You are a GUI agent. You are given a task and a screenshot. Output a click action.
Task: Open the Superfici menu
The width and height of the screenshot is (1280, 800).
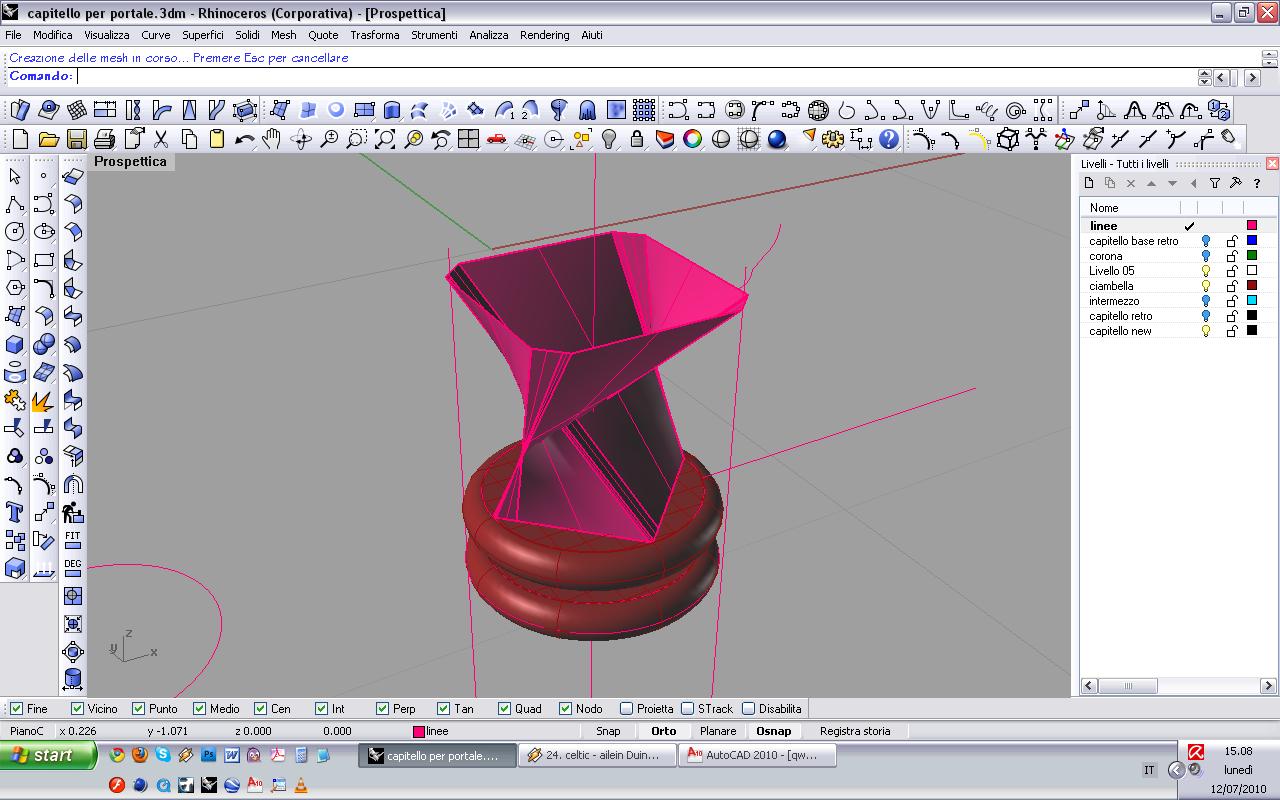click(x=203, y=35)
